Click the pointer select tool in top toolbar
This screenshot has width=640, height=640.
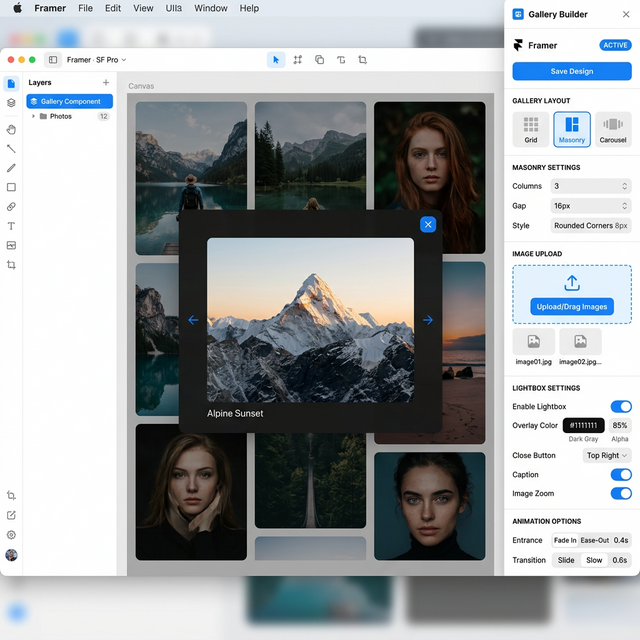point(276,60)
